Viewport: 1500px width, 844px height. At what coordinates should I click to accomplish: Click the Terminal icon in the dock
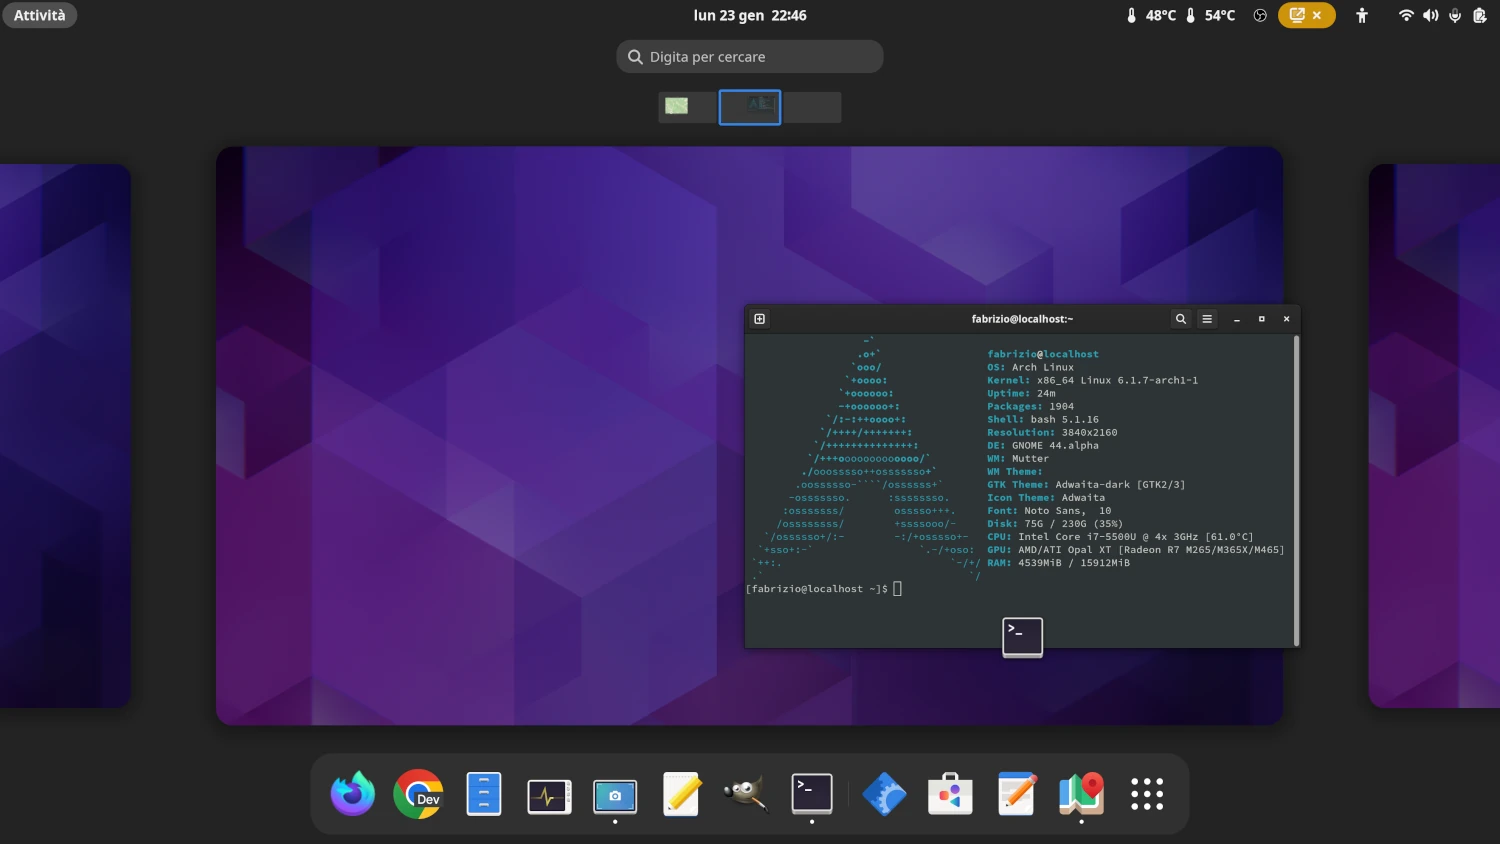pos(812,793)
